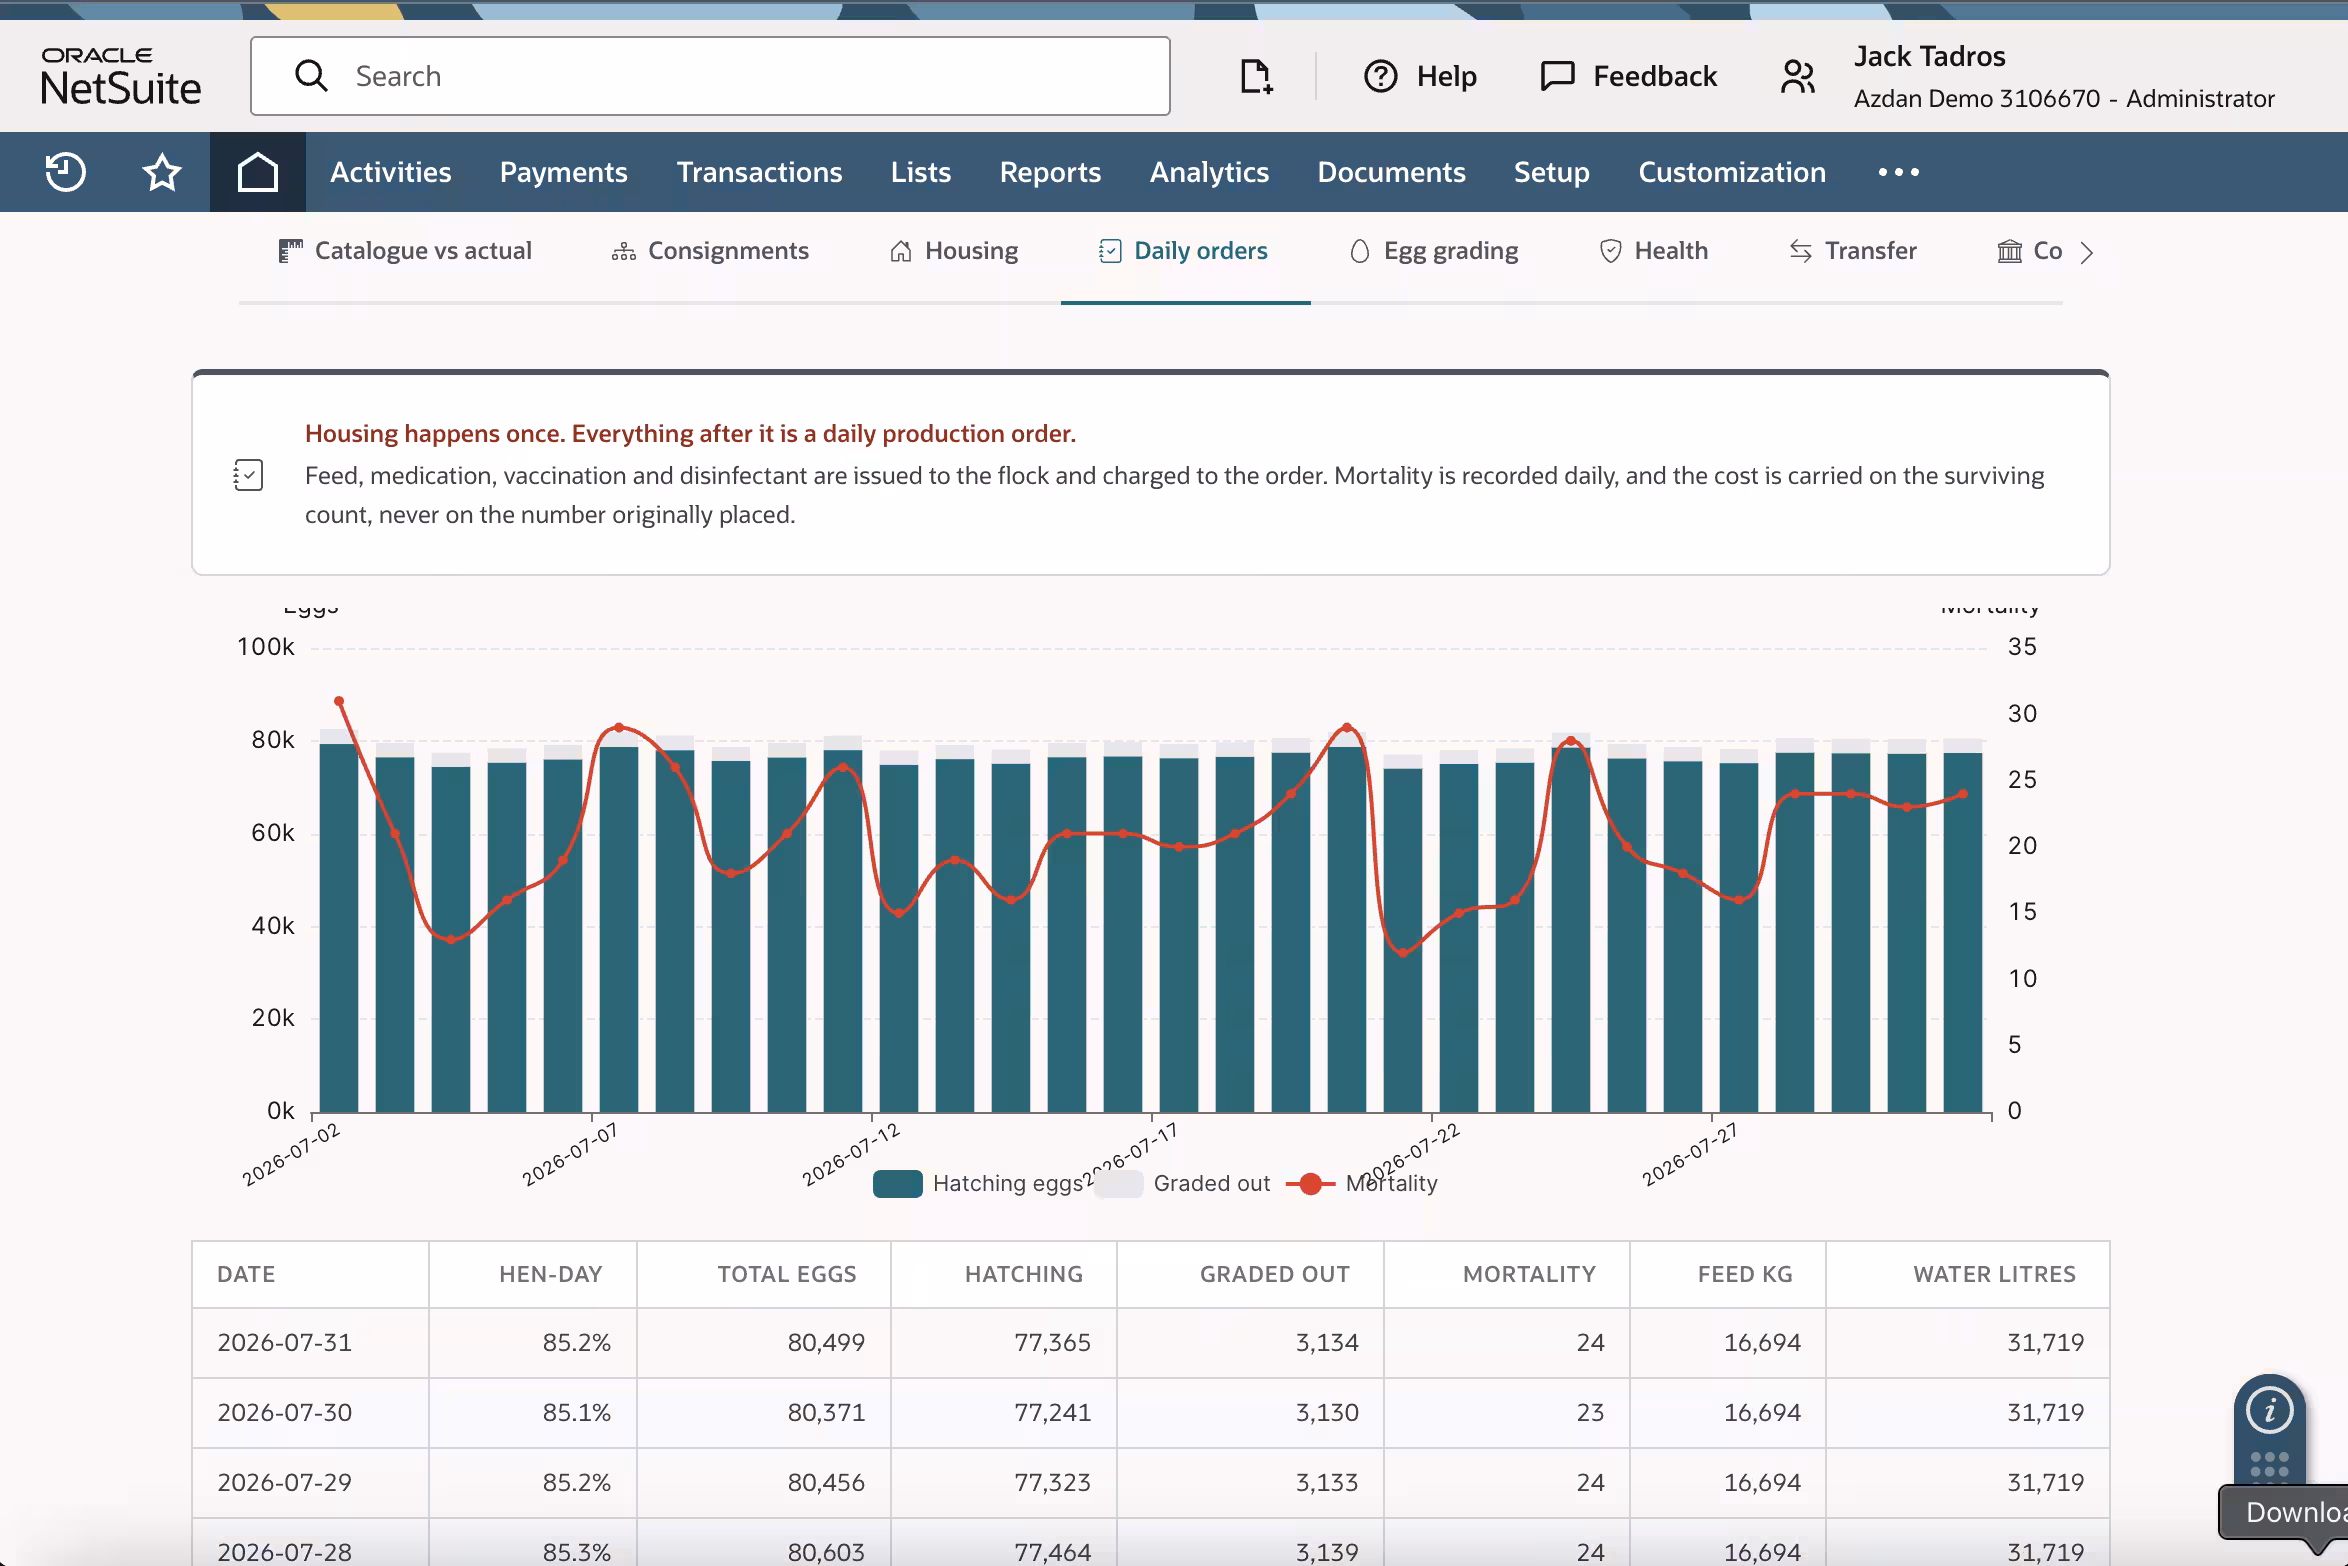Click in the Search field

click(x=710, y=76)
